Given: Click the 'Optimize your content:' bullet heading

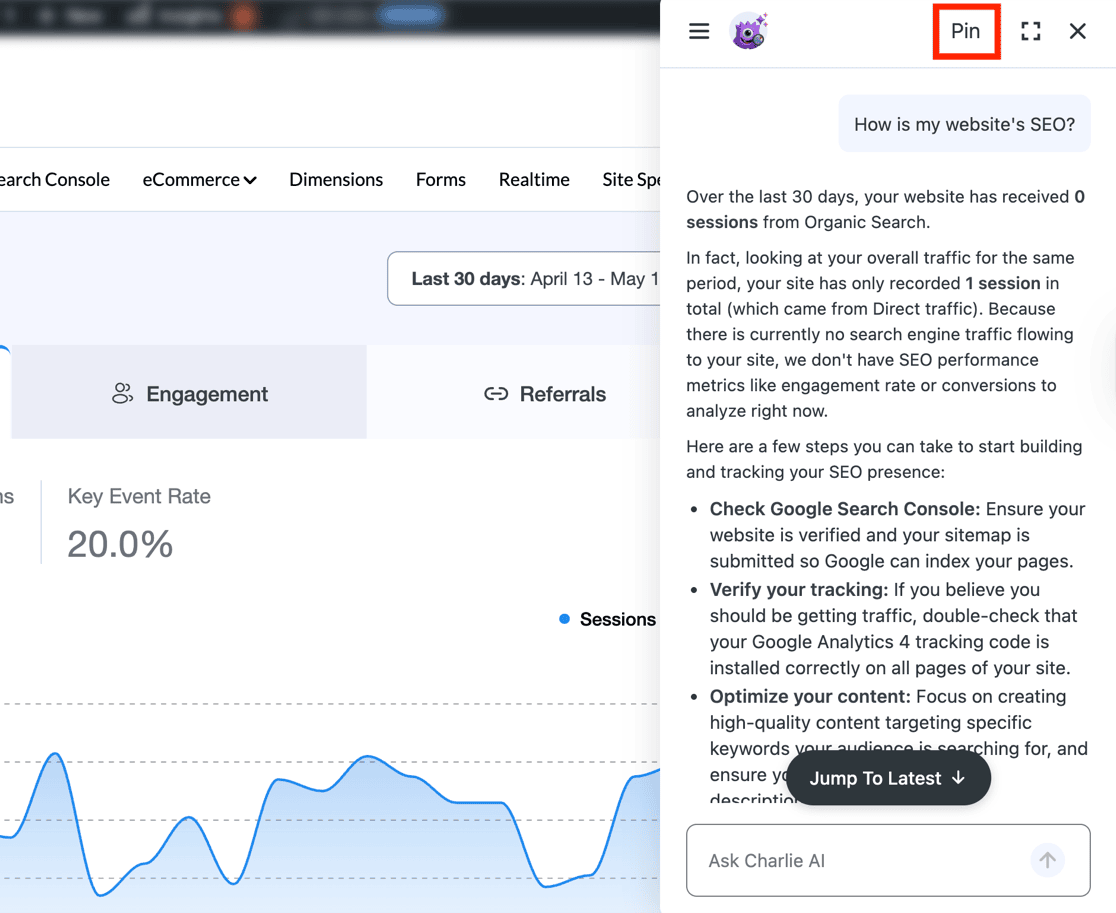Looking at the screenshot, I should (x=810, y=696).
